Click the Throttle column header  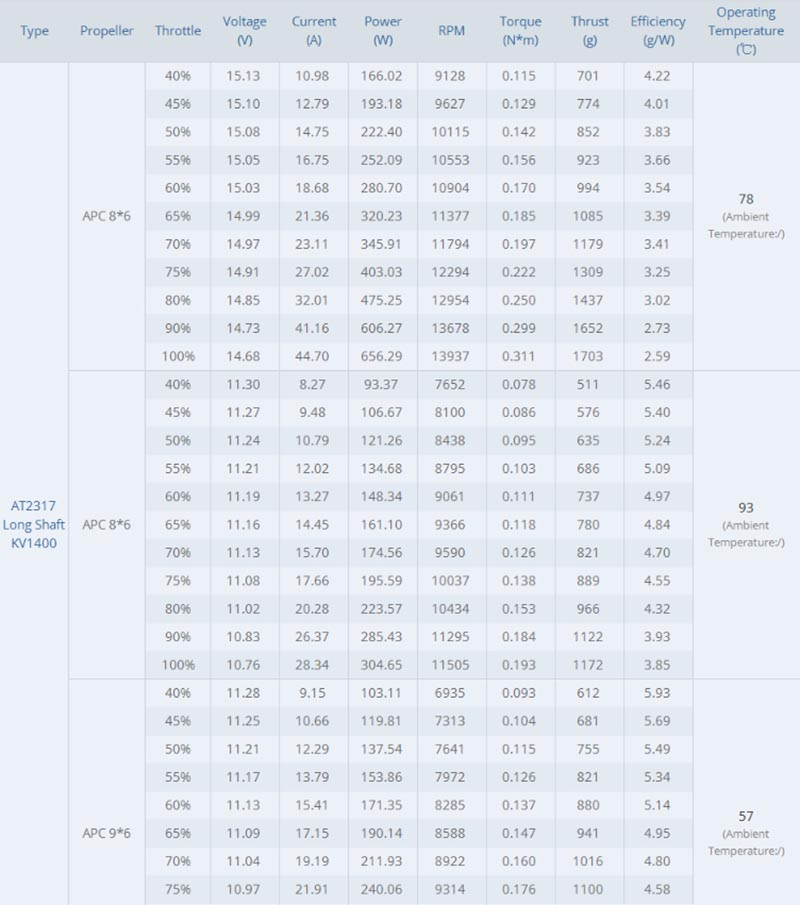tap(178, 31)
